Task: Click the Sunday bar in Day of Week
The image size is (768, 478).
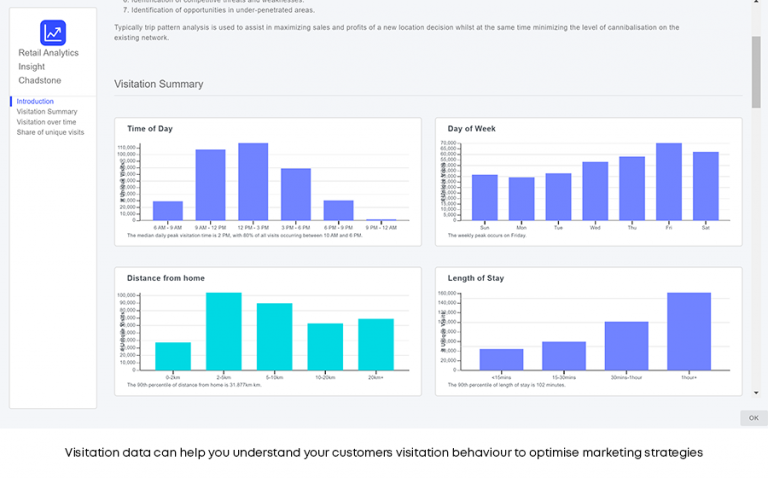Action: [x=485, y=197]
